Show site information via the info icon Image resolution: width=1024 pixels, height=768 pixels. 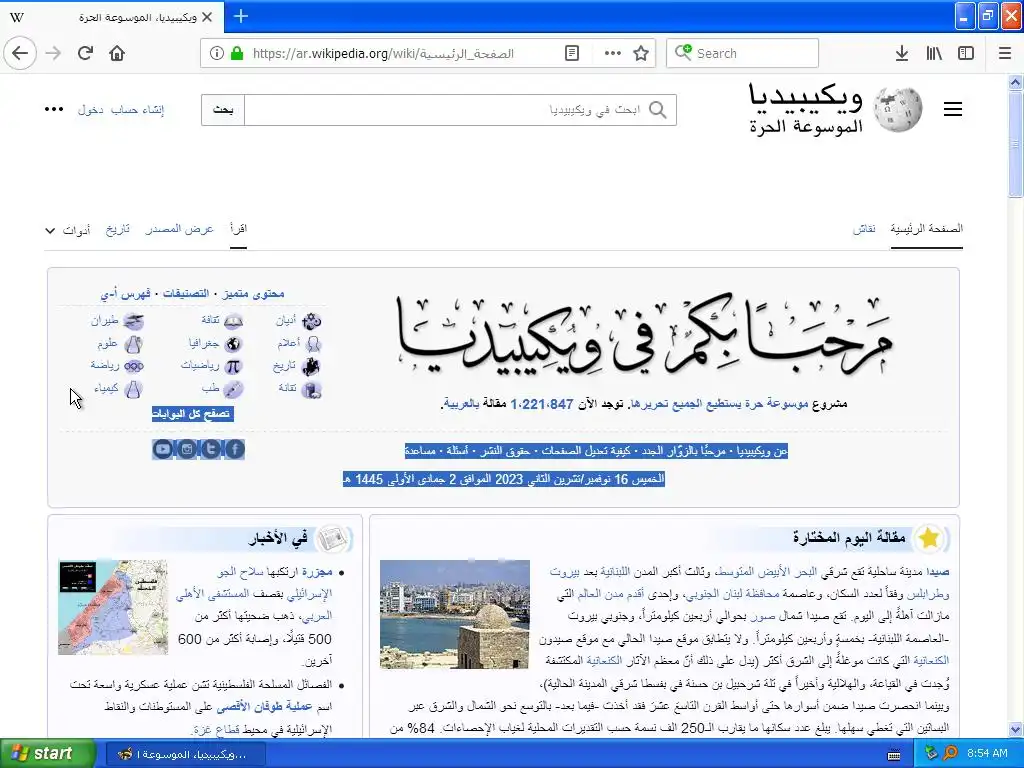[x=216, y=53]
